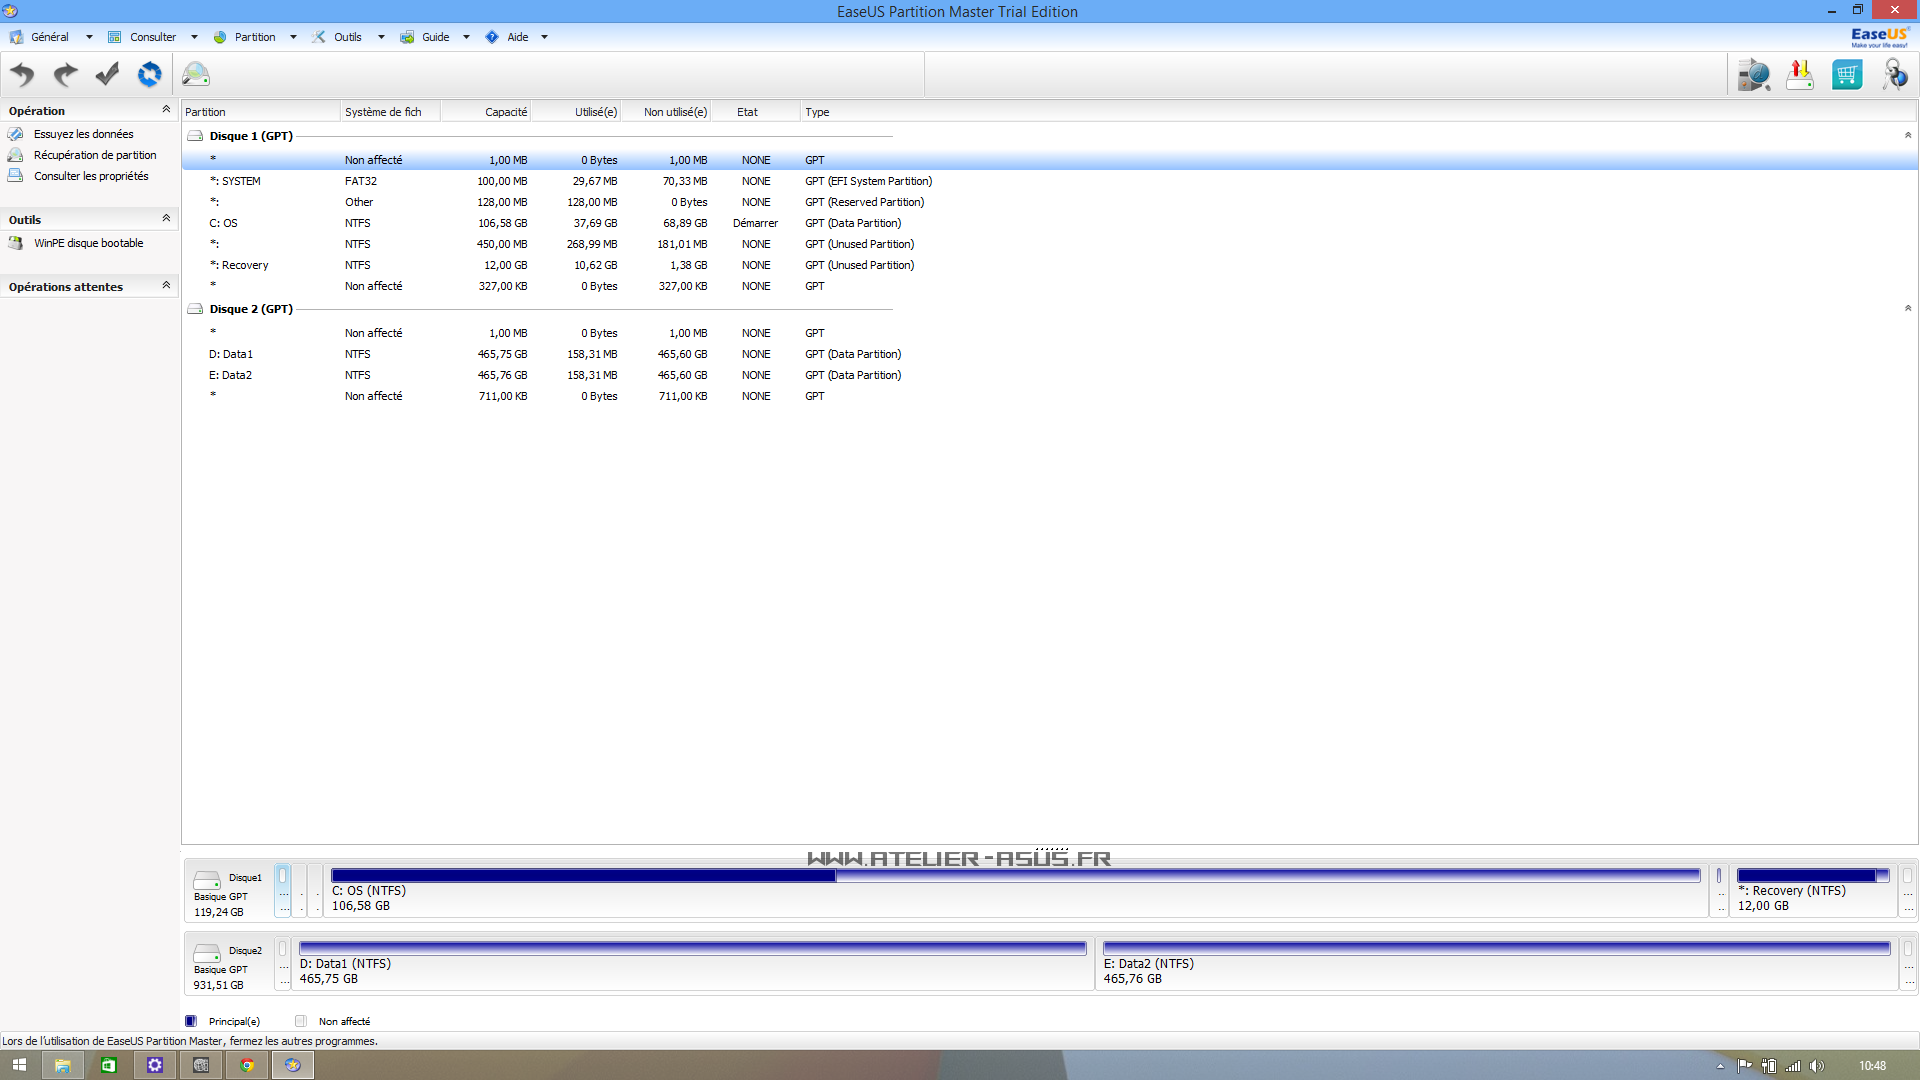
Task: Open the backup drive arrows icon
Action: (1800, 75)
